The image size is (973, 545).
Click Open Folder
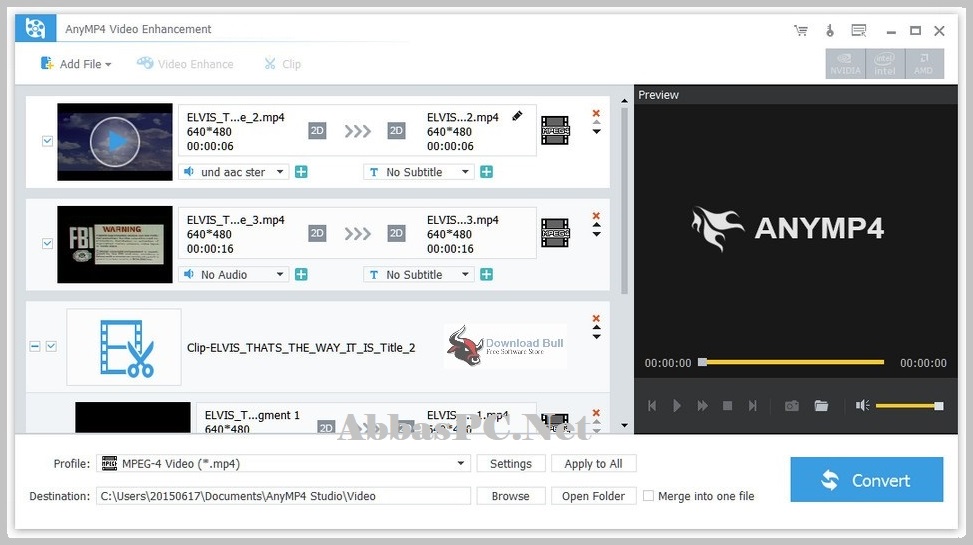click(593, 496)
